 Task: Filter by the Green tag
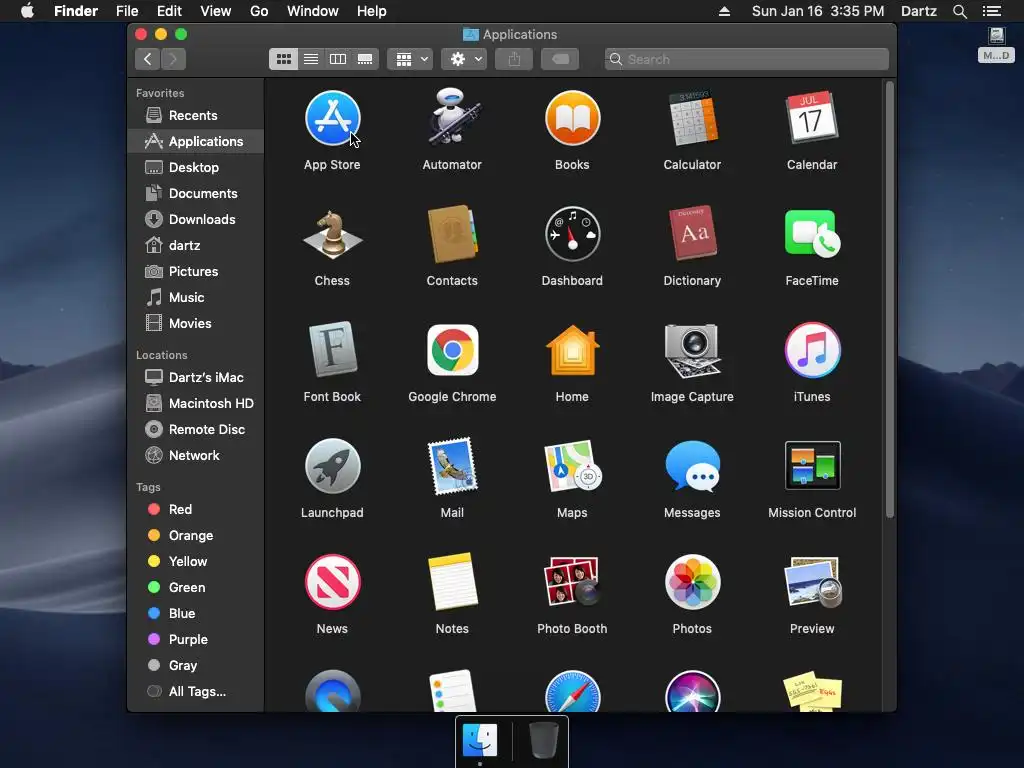(196, 588)
